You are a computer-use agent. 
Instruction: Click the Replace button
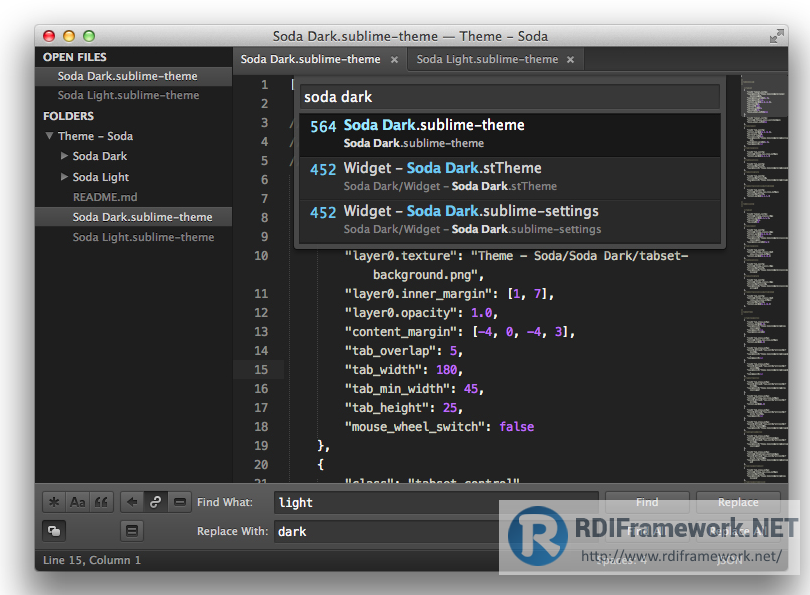738,502
